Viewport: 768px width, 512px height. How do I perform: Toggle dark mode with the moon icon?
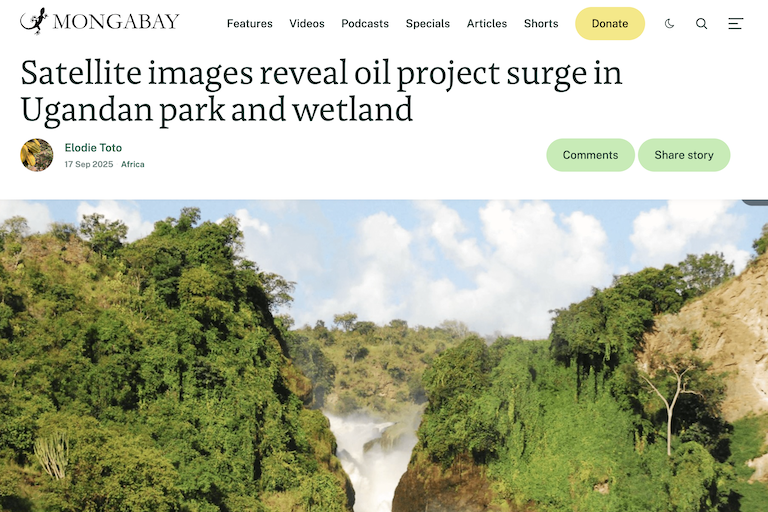coord(669,24)
